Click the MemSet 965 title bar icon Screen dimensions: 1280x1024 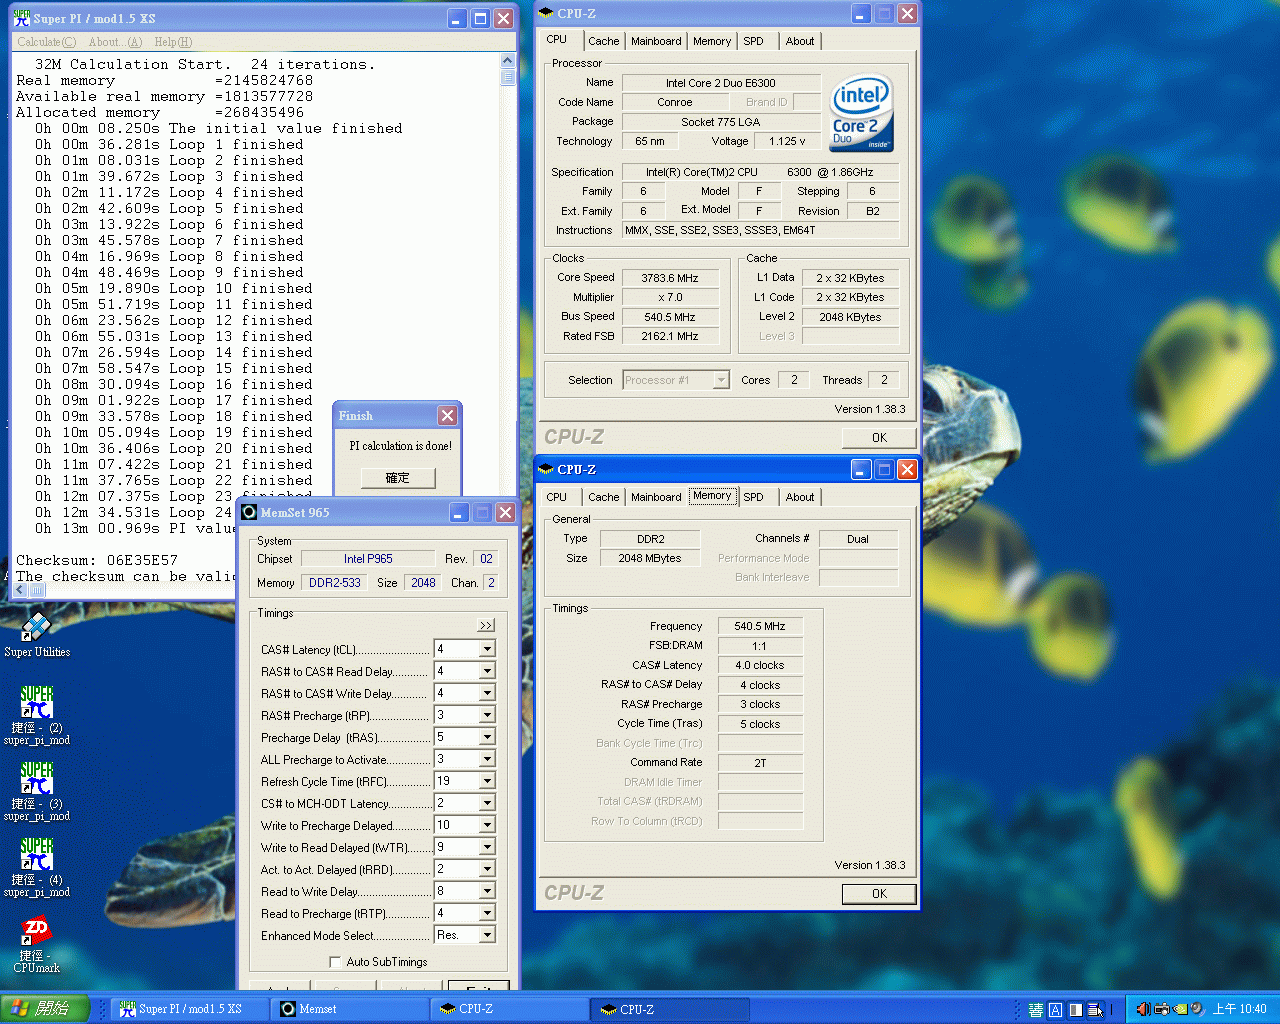(249, 512)
